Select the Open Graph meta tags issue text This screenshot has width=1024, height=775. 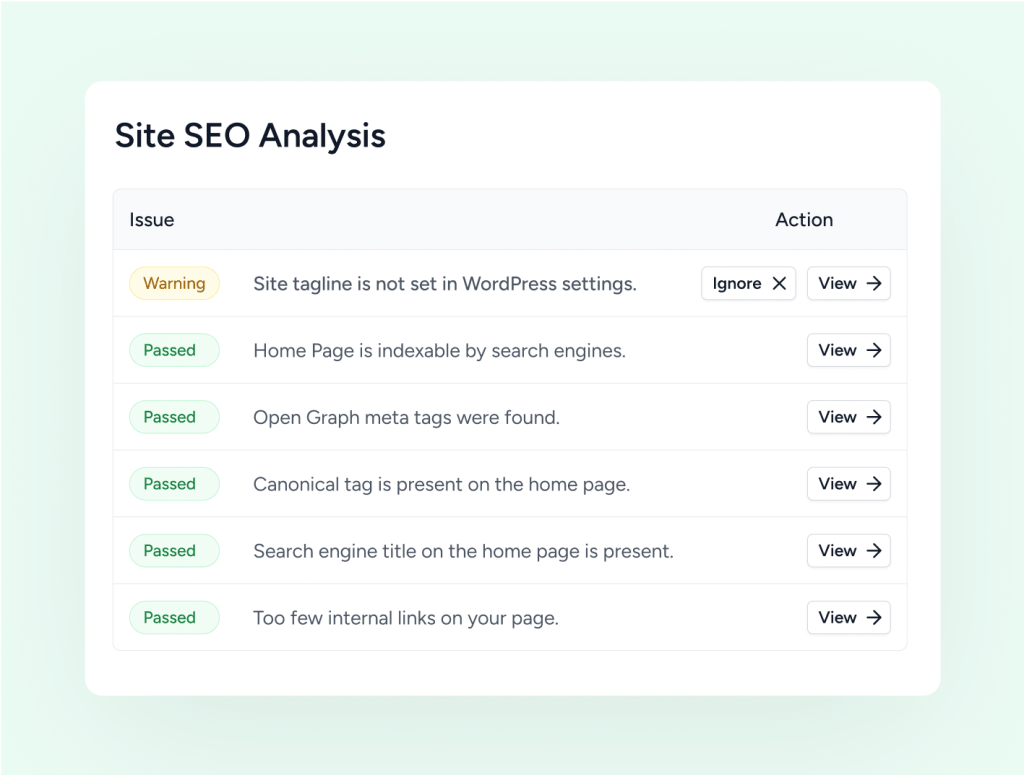point(406,417)
